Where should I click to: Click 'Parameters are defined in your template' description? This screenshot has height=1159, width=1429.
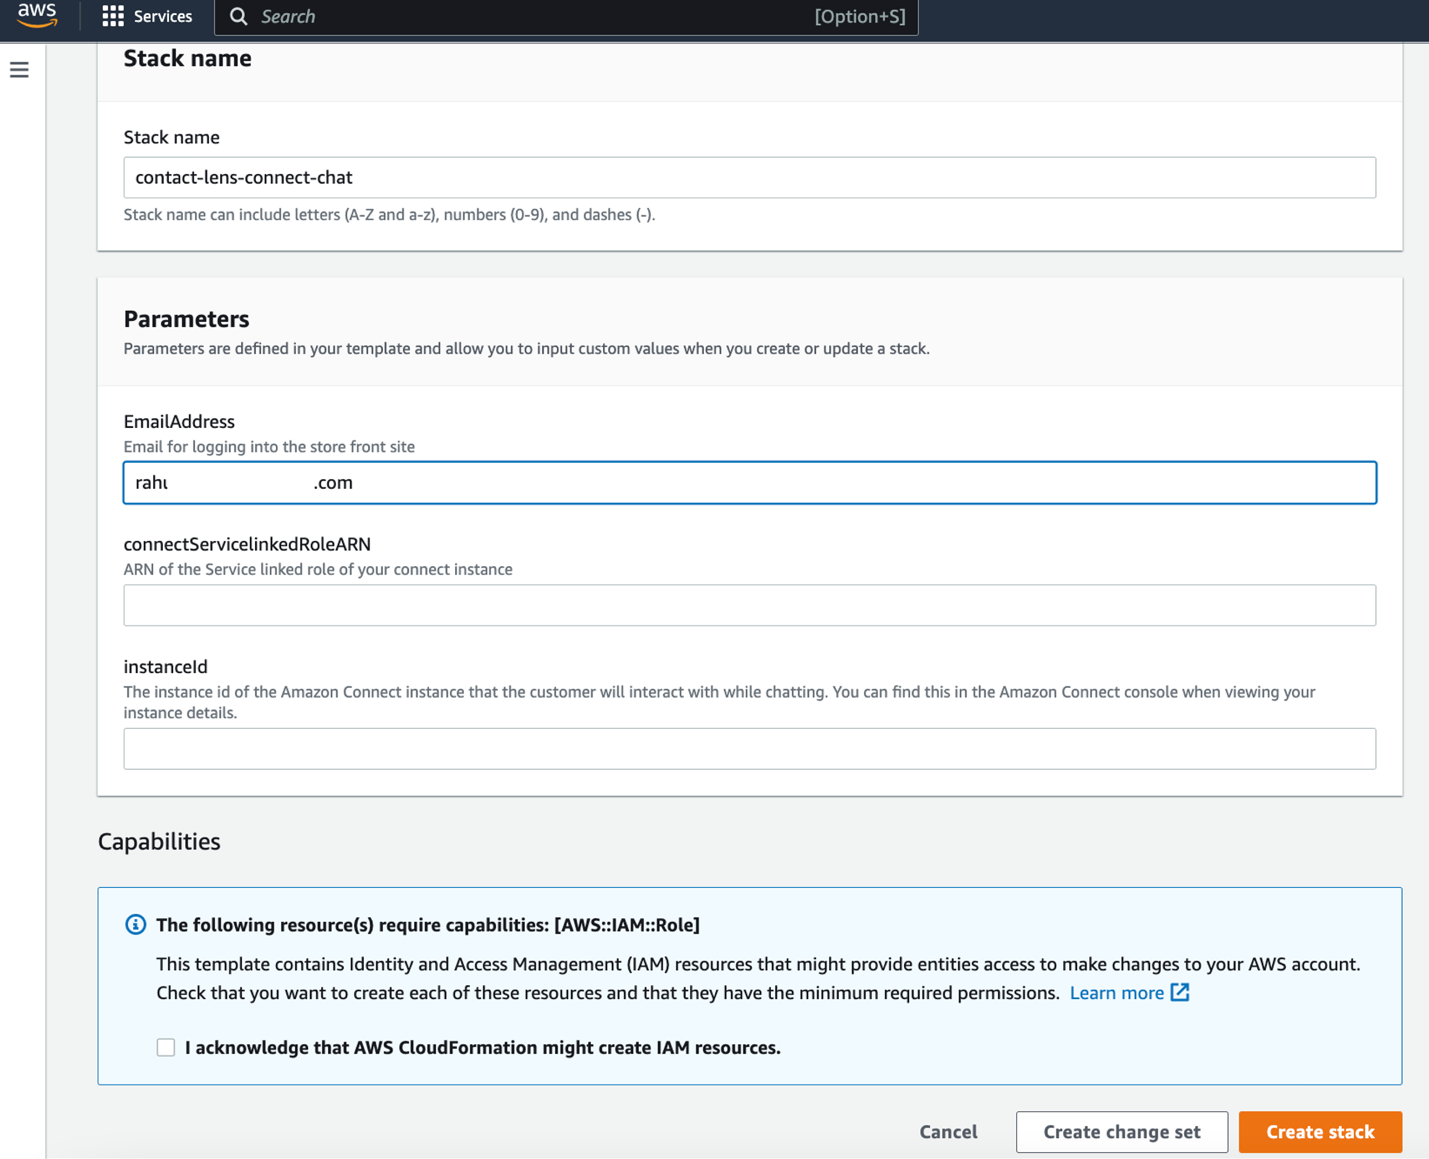[x=527, y=349]
